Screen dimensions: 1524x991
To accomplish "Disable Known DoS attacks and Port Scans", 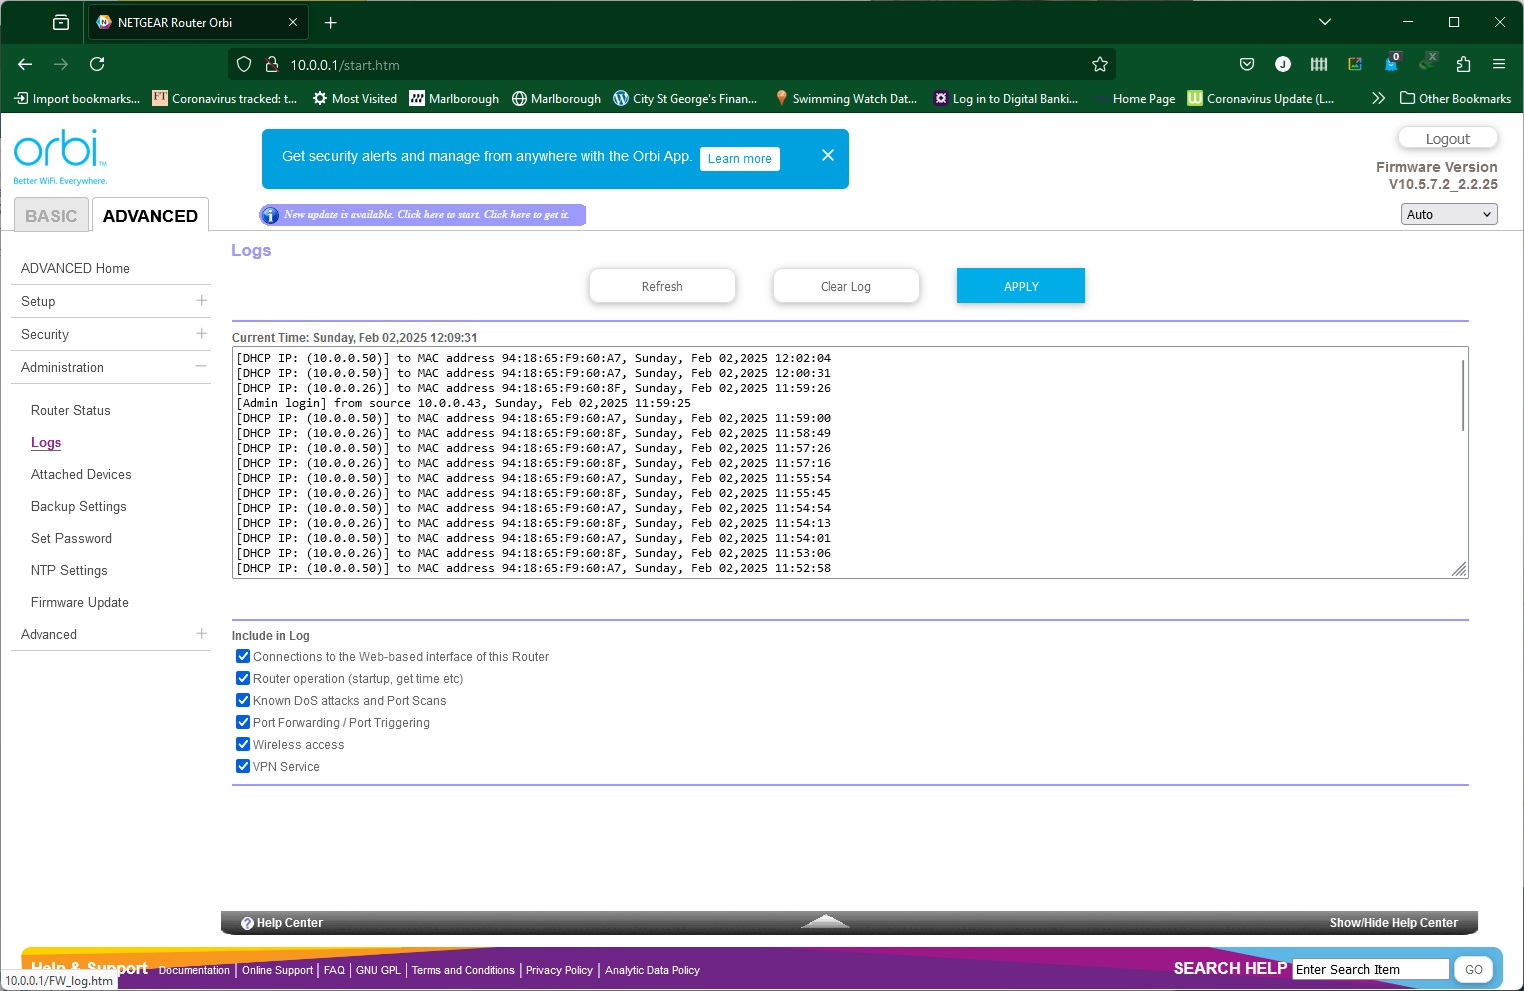I will click(243, 701).
